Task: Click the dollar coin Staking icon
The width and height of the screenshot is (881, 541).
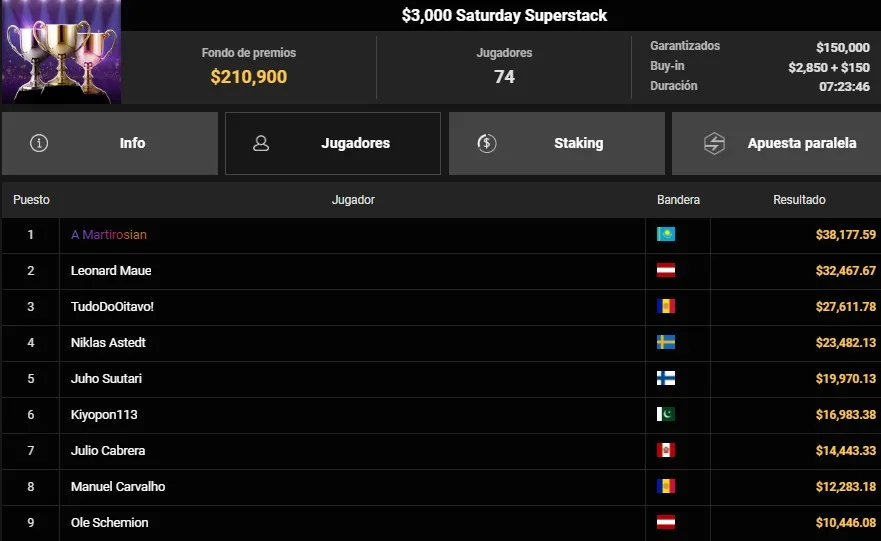Action: (487, 143)
